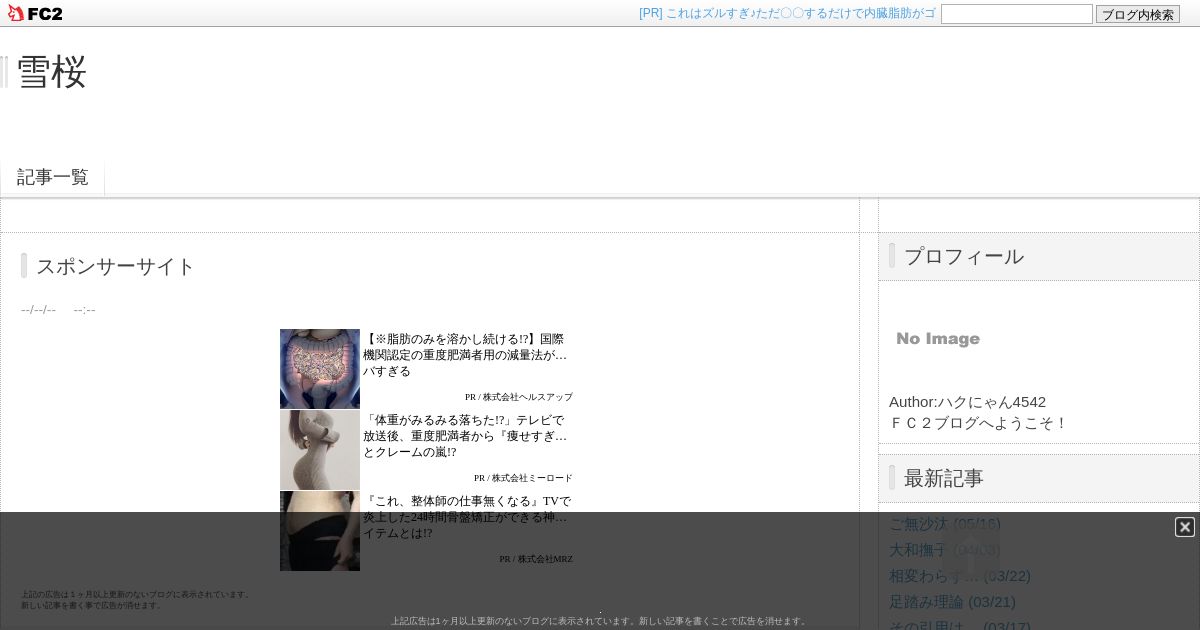Click PR / 株式会社MRZ label
This screenshot has height=630, width=1200.
536,559
